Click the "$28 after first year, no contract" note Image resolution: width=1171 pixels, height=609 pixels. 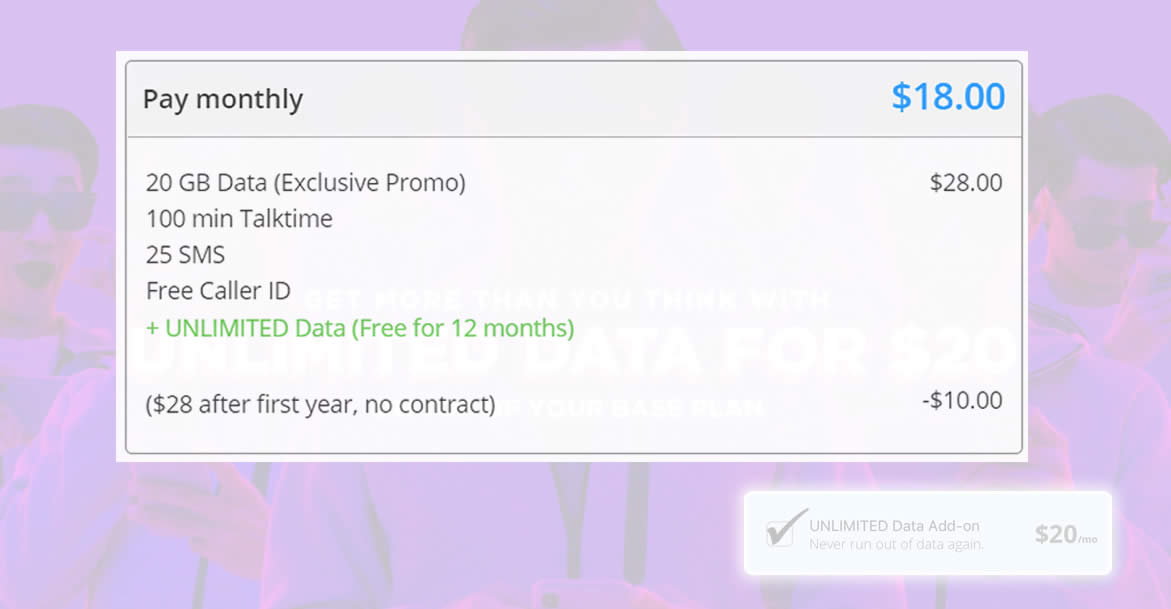pos(320,404)
